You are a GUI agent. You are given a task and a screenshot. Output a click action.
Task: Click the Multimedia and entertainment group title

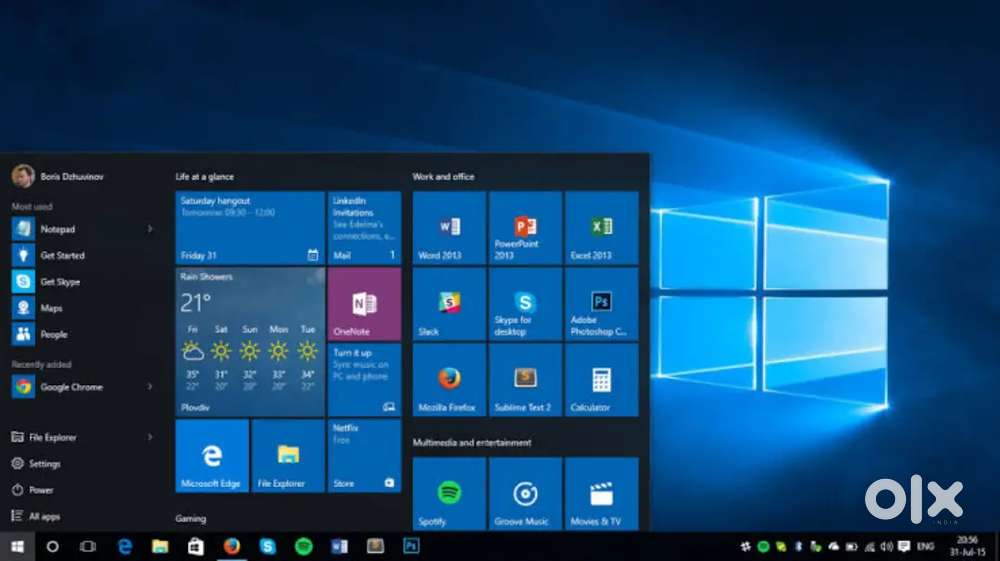[x=472, y=442]
